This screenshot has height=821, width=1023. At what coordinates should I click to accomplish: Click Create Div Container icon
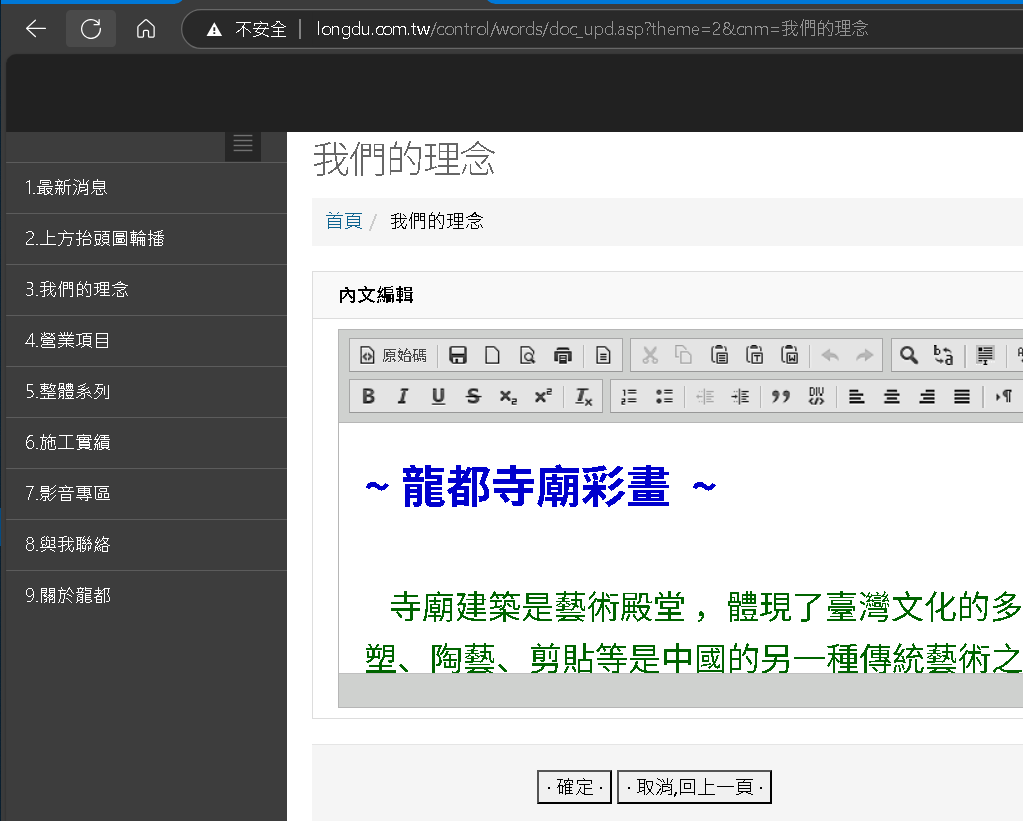tap(816, 396)
